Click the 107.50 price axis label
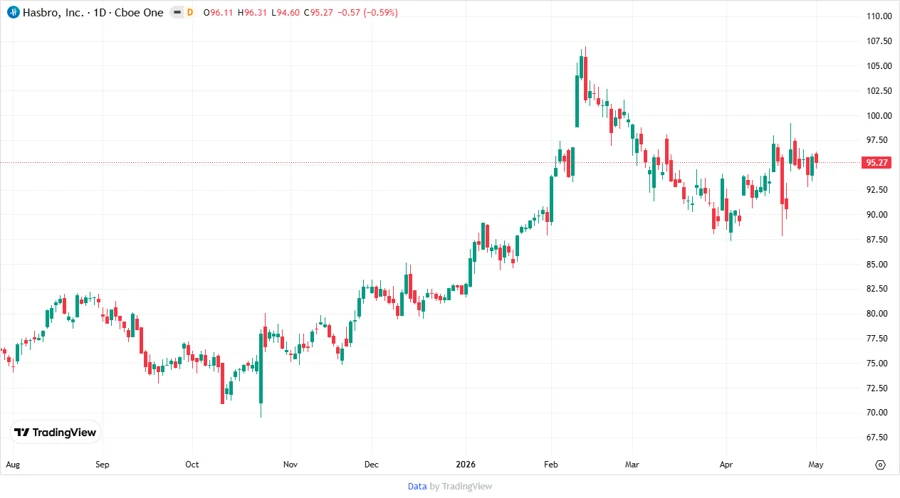 point(879,41)
